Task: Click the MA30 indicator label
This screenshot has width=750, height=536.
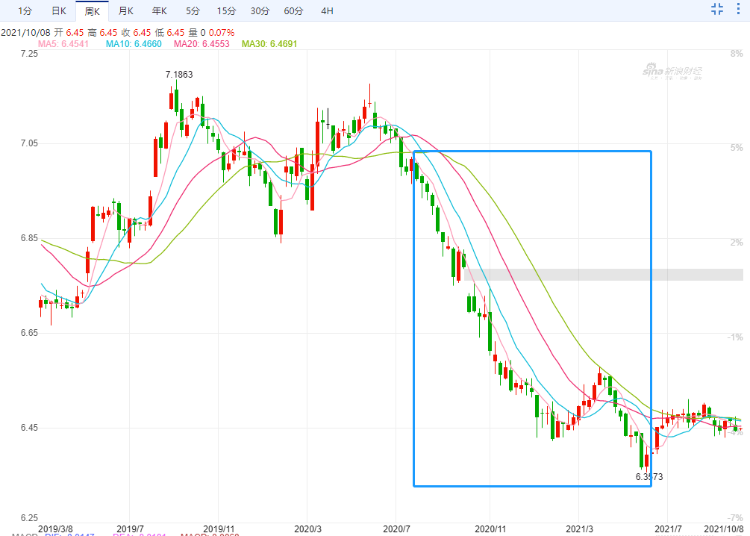Action: click(269, 44)
